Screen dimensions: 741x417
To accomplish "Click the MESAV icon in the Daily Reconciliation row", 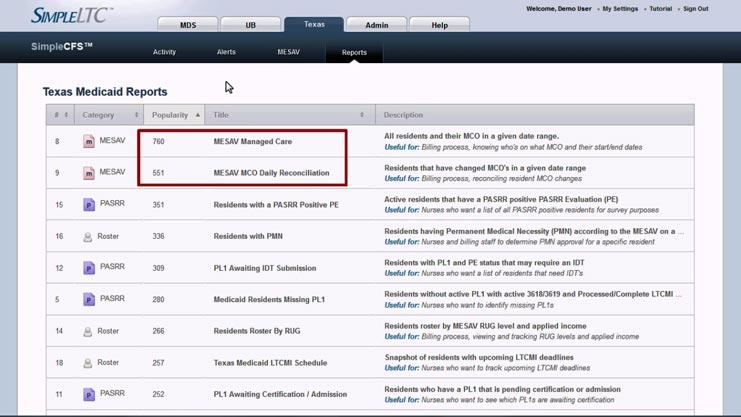I will [89, 173].
